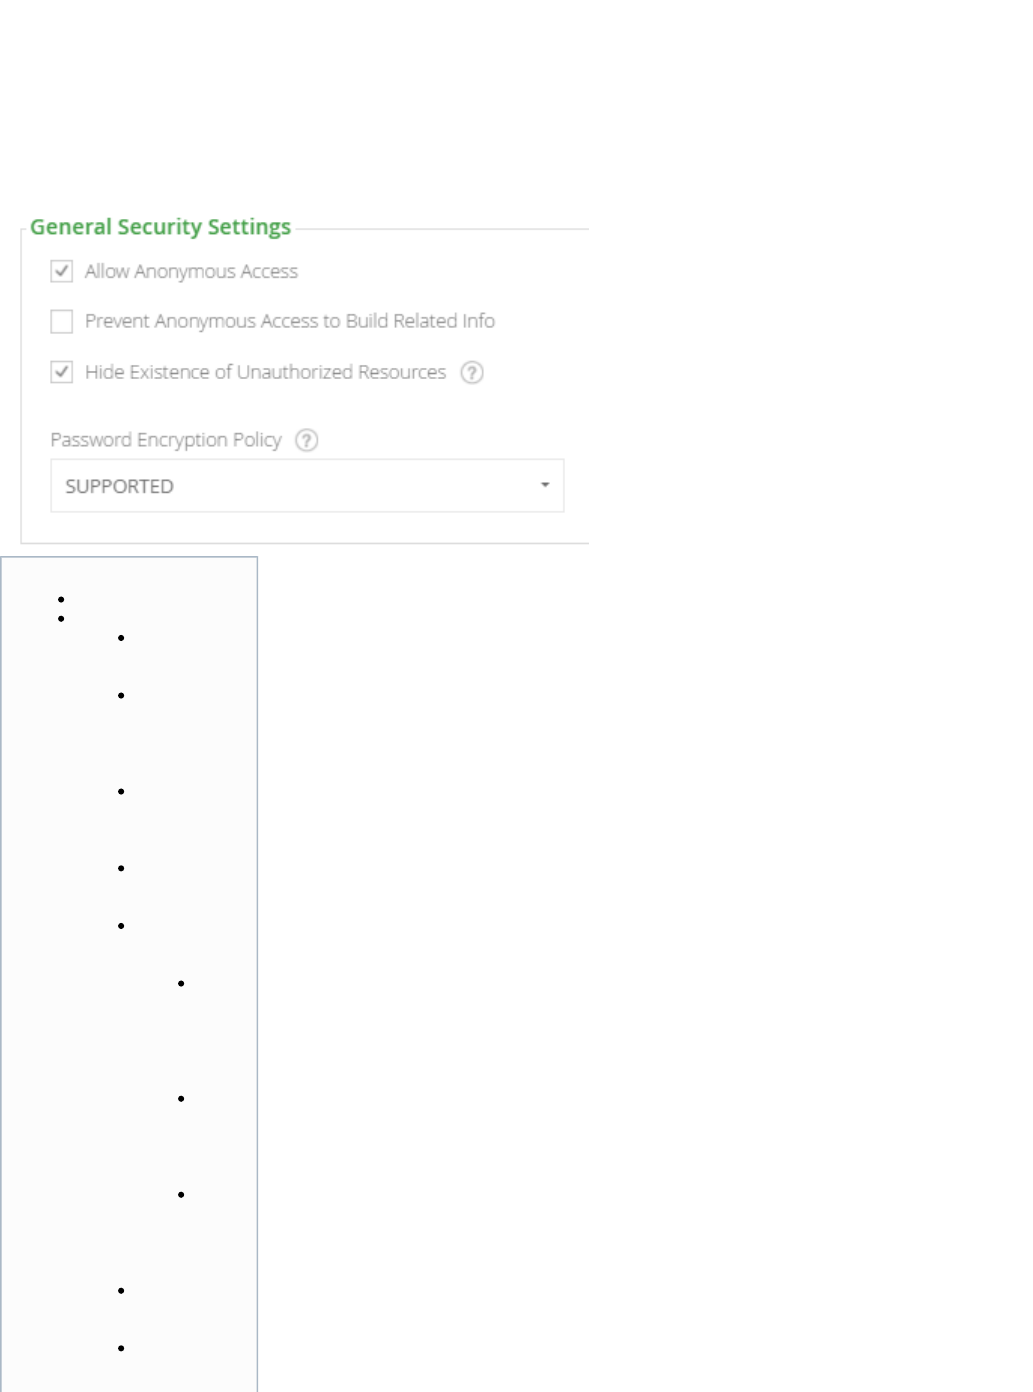Click the second-to-last bullet in the list panel
The image size is (1033, 1392).
(x=121, y=1291)
